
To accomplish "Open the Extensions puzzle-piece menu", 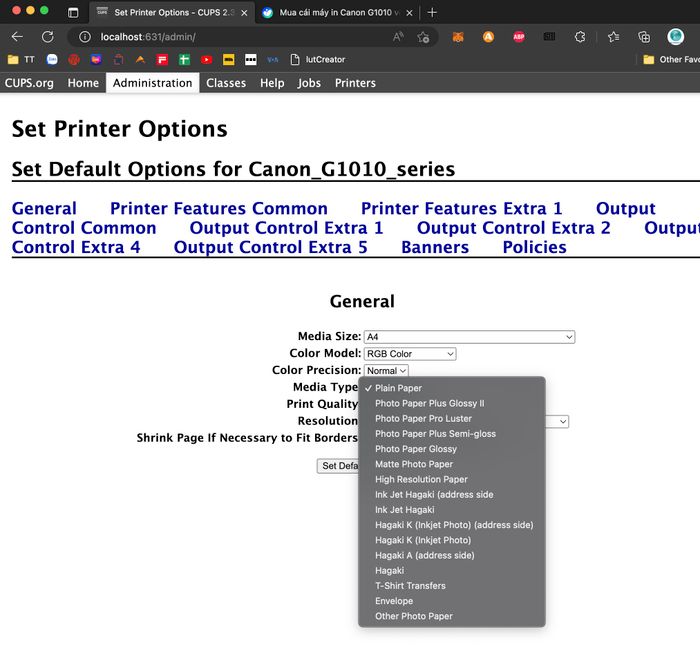I will tap(580, 37).
